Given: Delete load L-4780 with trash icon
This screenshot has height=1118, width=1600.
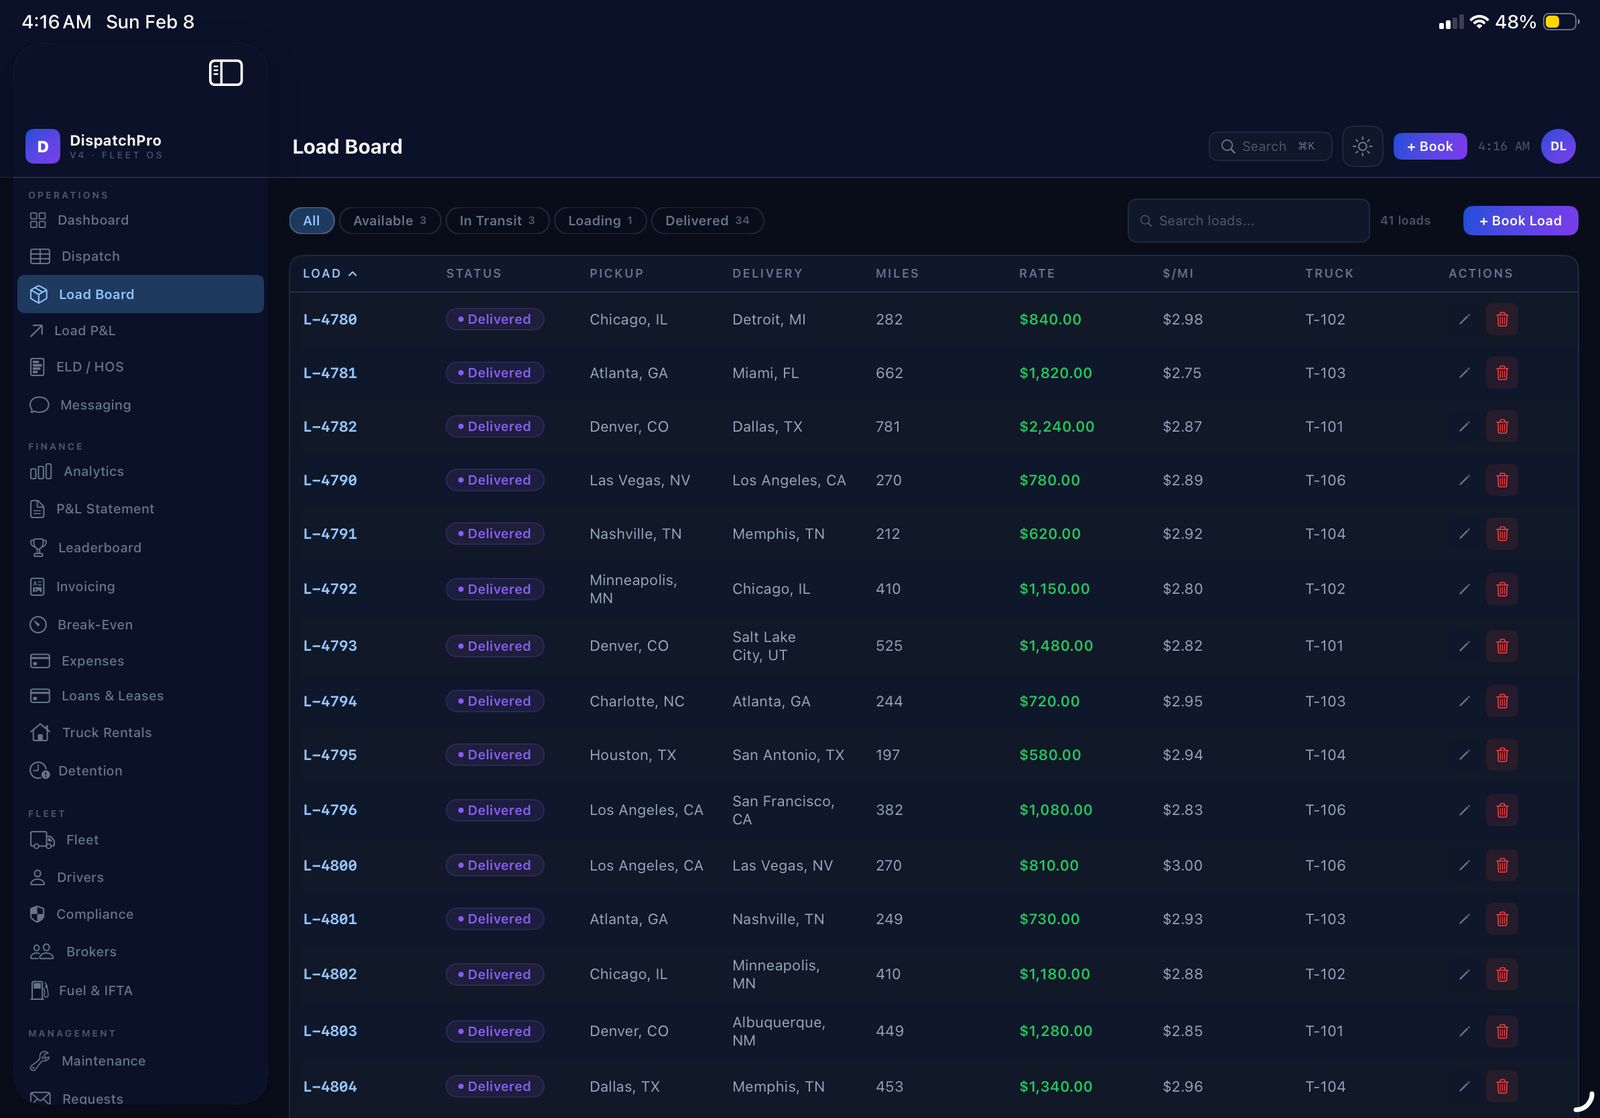Looking at the screenshot, I should (x=1501, y=320).
